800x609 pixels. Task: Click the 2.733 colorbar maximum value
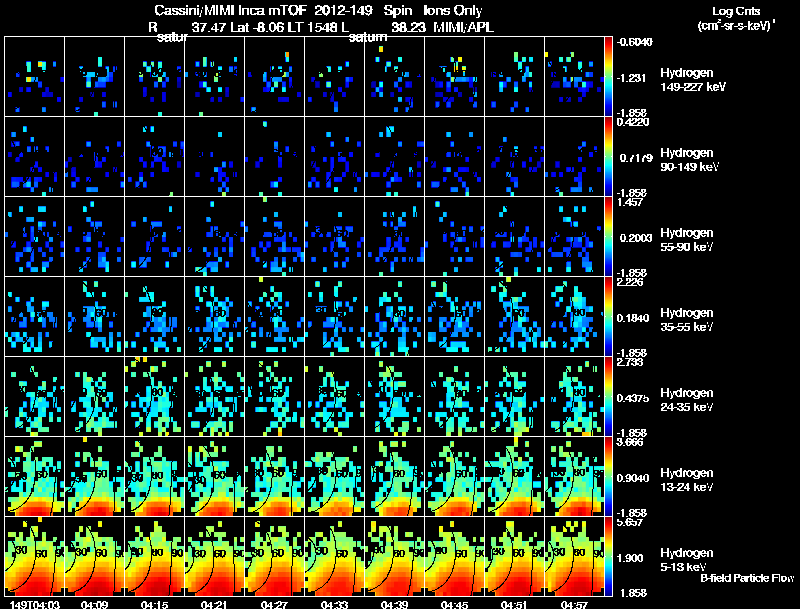pyautogui.click(x=630, y=362)
